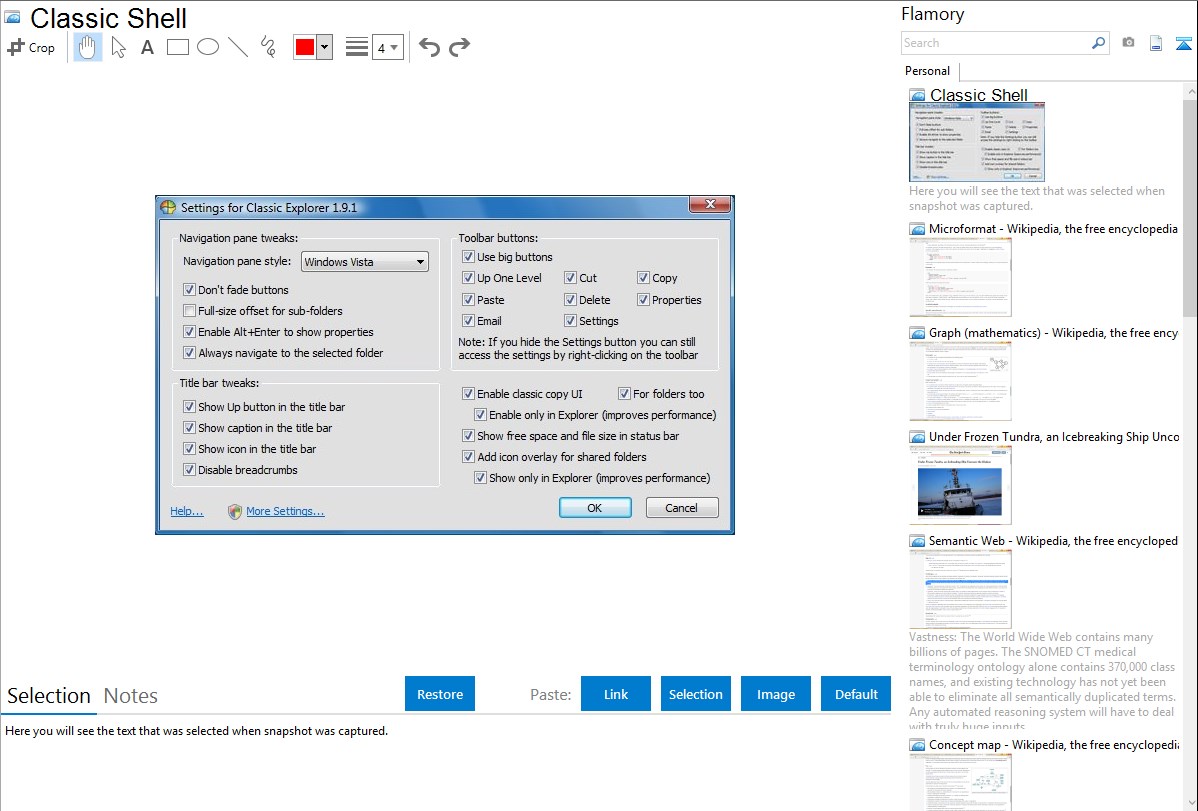Click into the Search input field

[x=996, y=43]
